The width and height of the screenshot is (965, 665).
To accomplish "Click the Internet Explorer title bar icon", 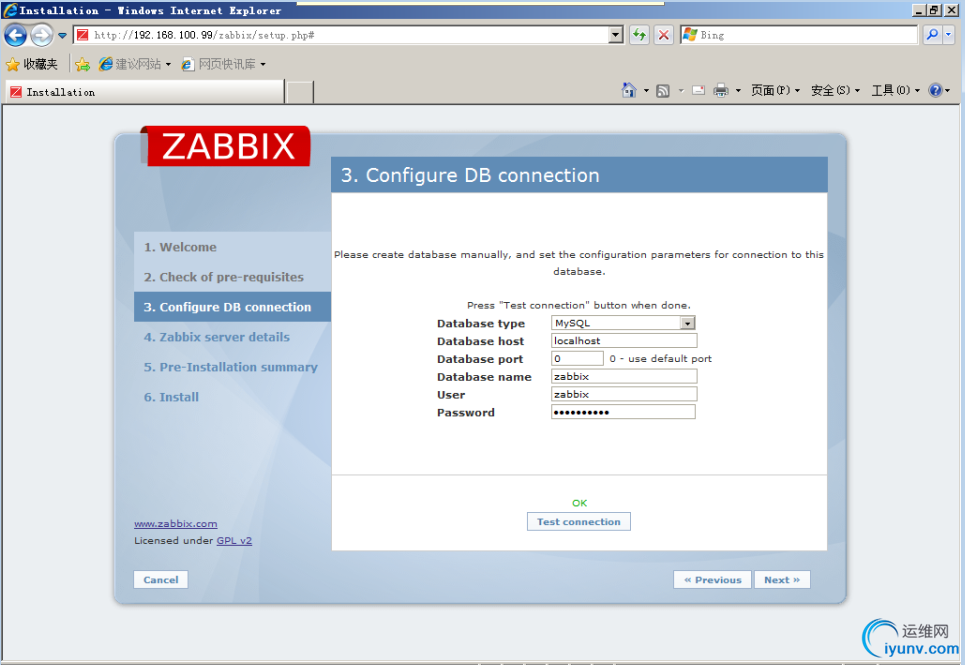I will pos(10,10).
